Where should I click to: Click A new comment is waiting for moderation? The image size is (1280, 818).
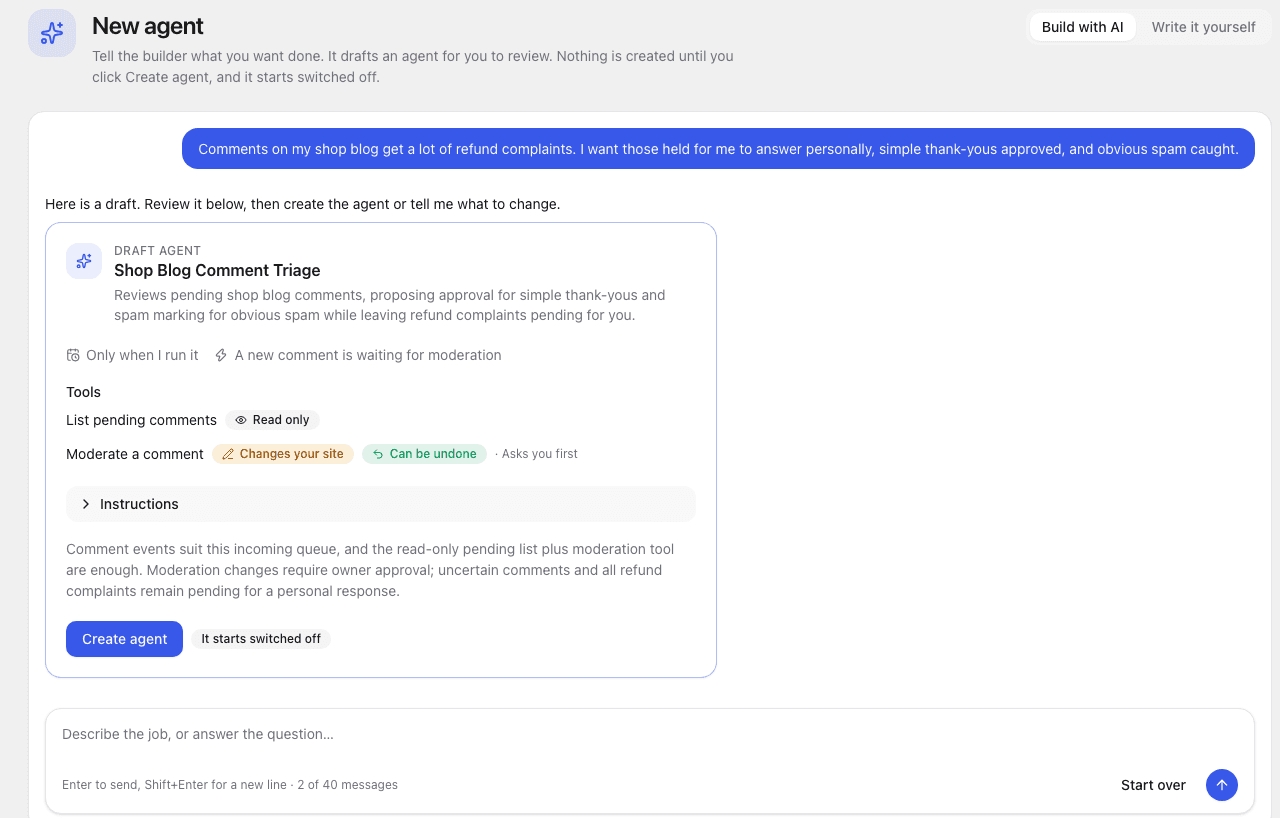click(x=368, y=355)
